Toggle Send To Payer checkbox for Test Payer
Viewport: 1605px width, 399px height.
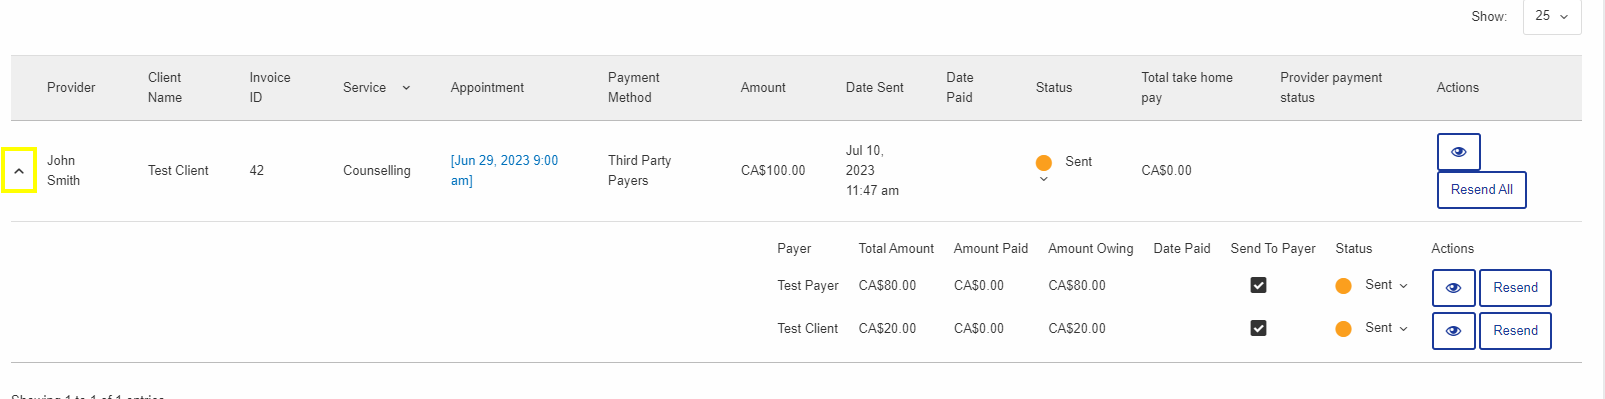click(1258, 285)
